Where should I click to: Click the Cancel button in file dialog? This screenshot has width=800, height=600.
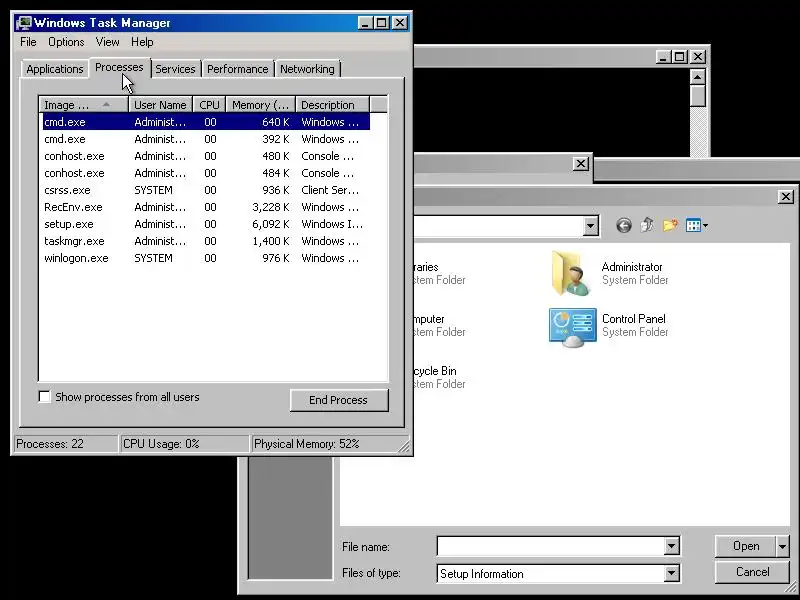pos(752,572)
